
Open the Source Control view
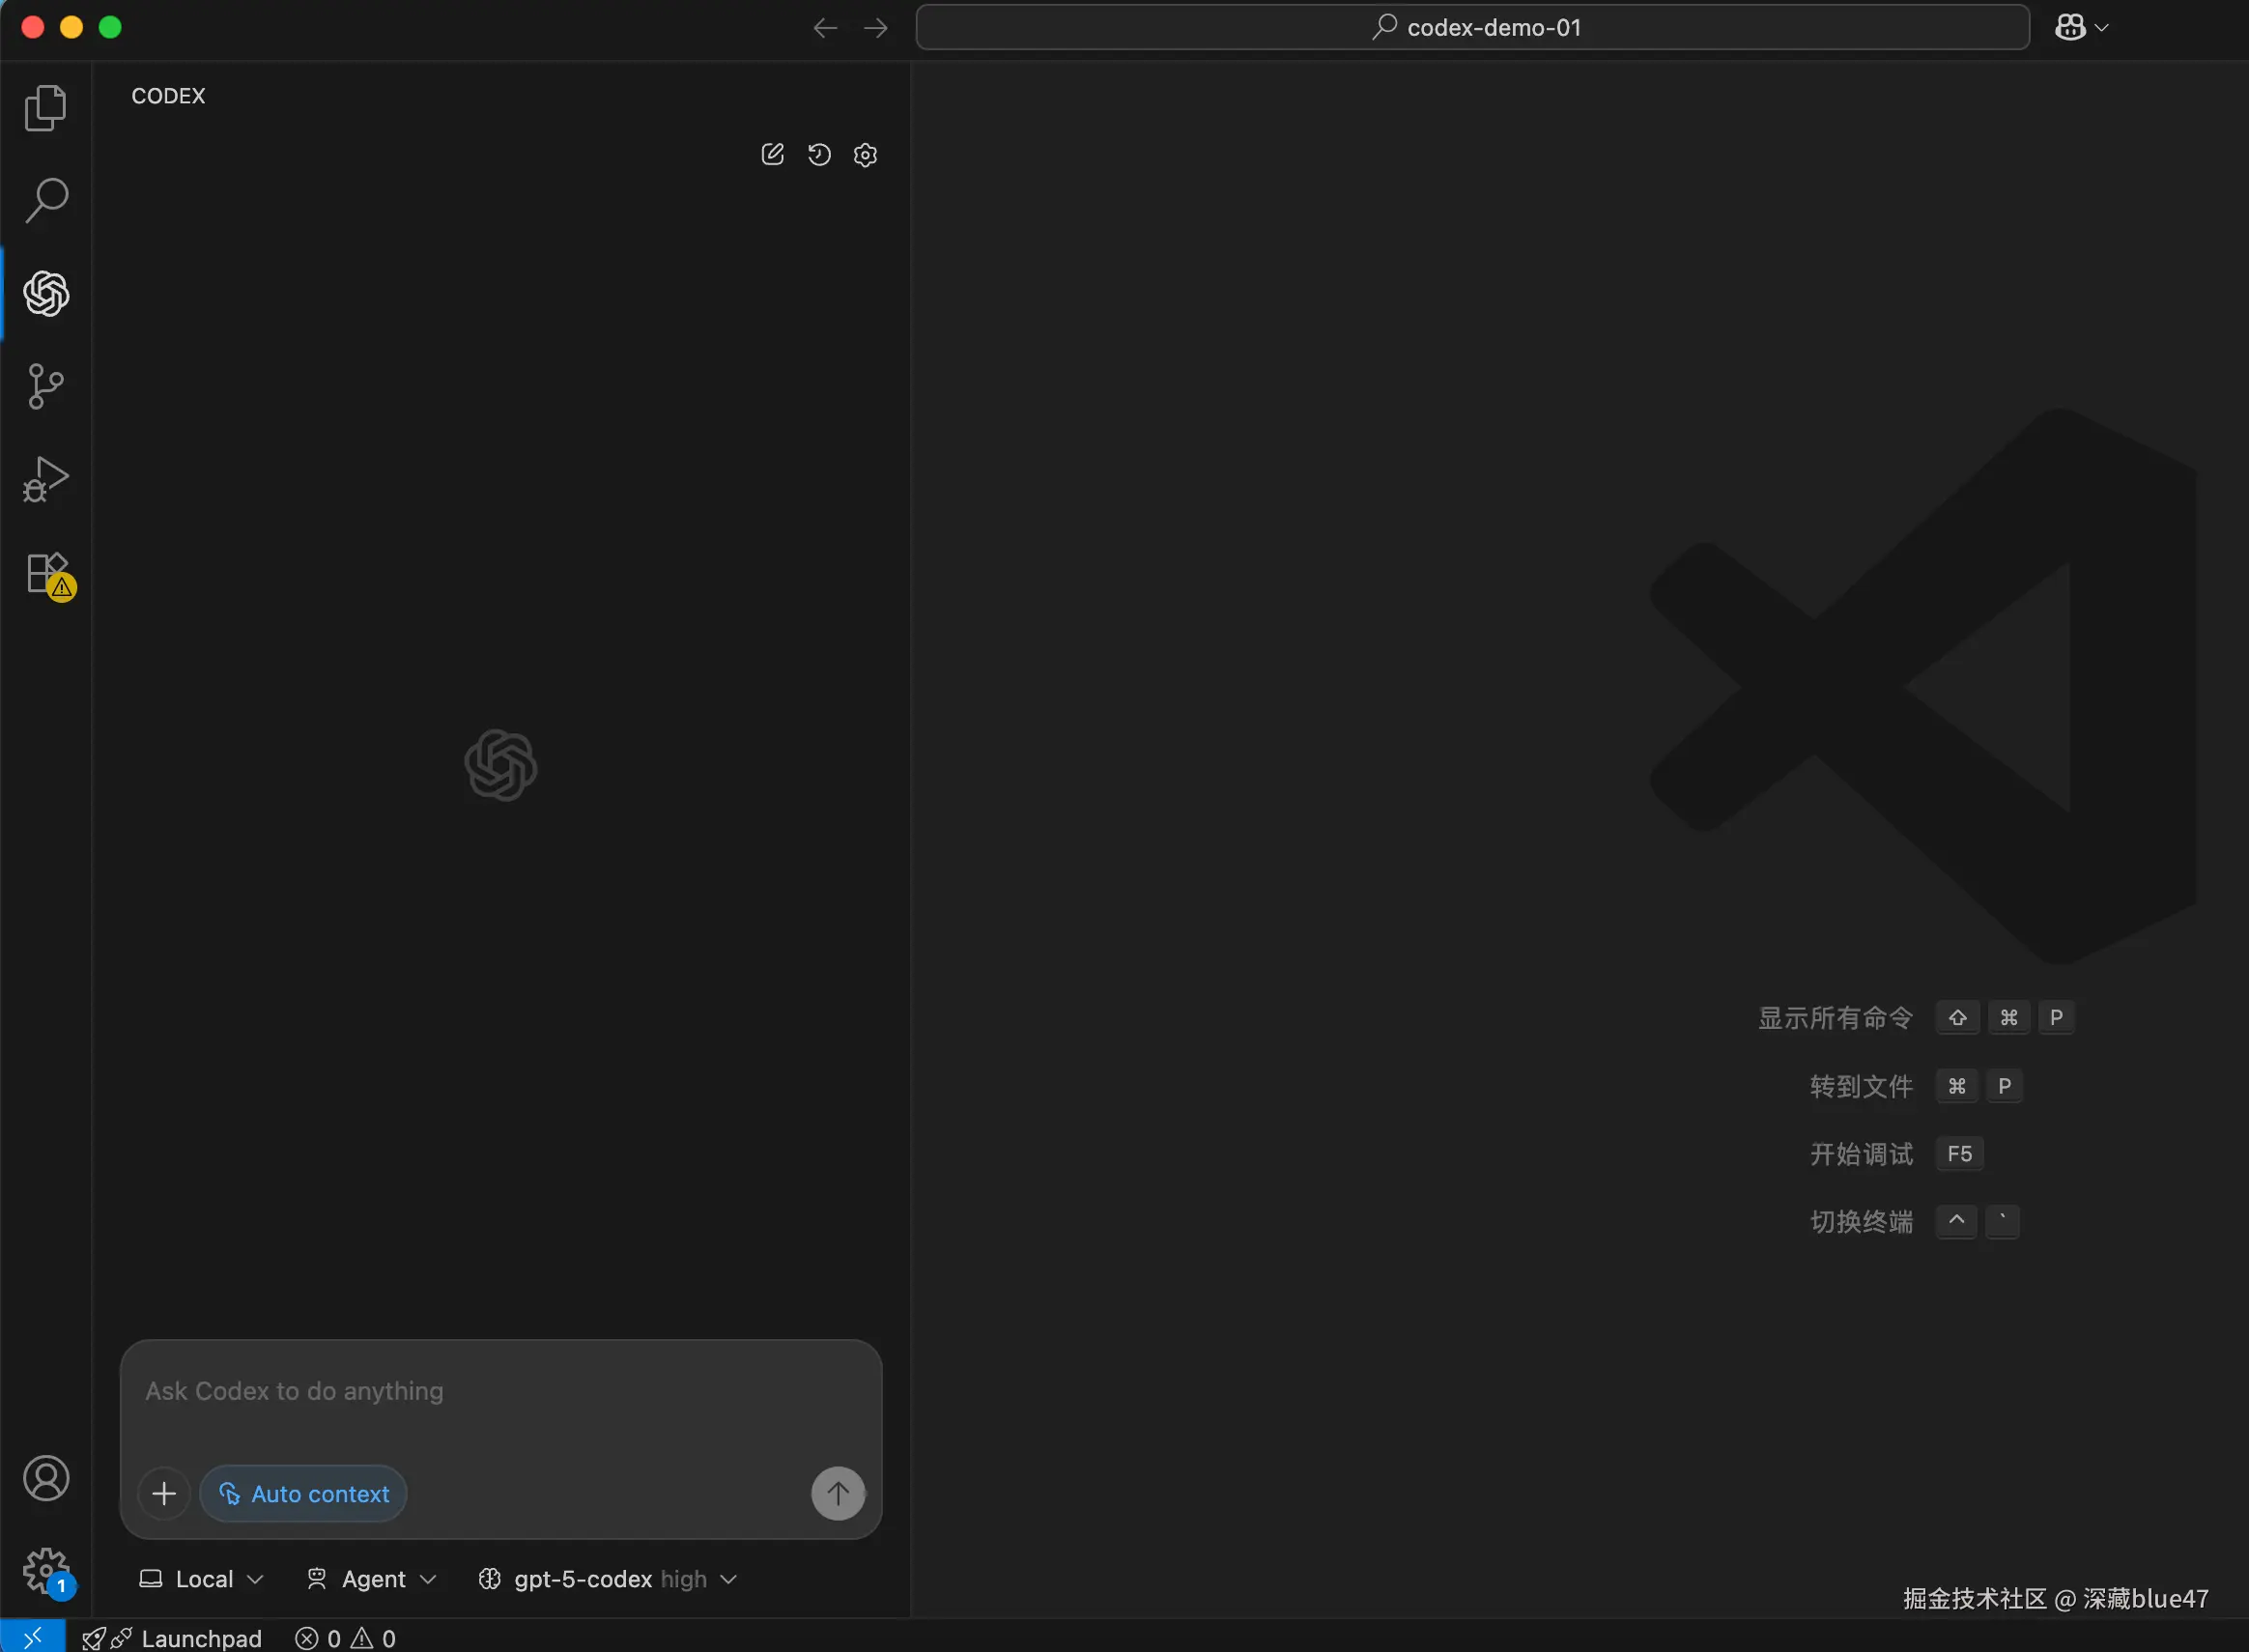(45, 386)
